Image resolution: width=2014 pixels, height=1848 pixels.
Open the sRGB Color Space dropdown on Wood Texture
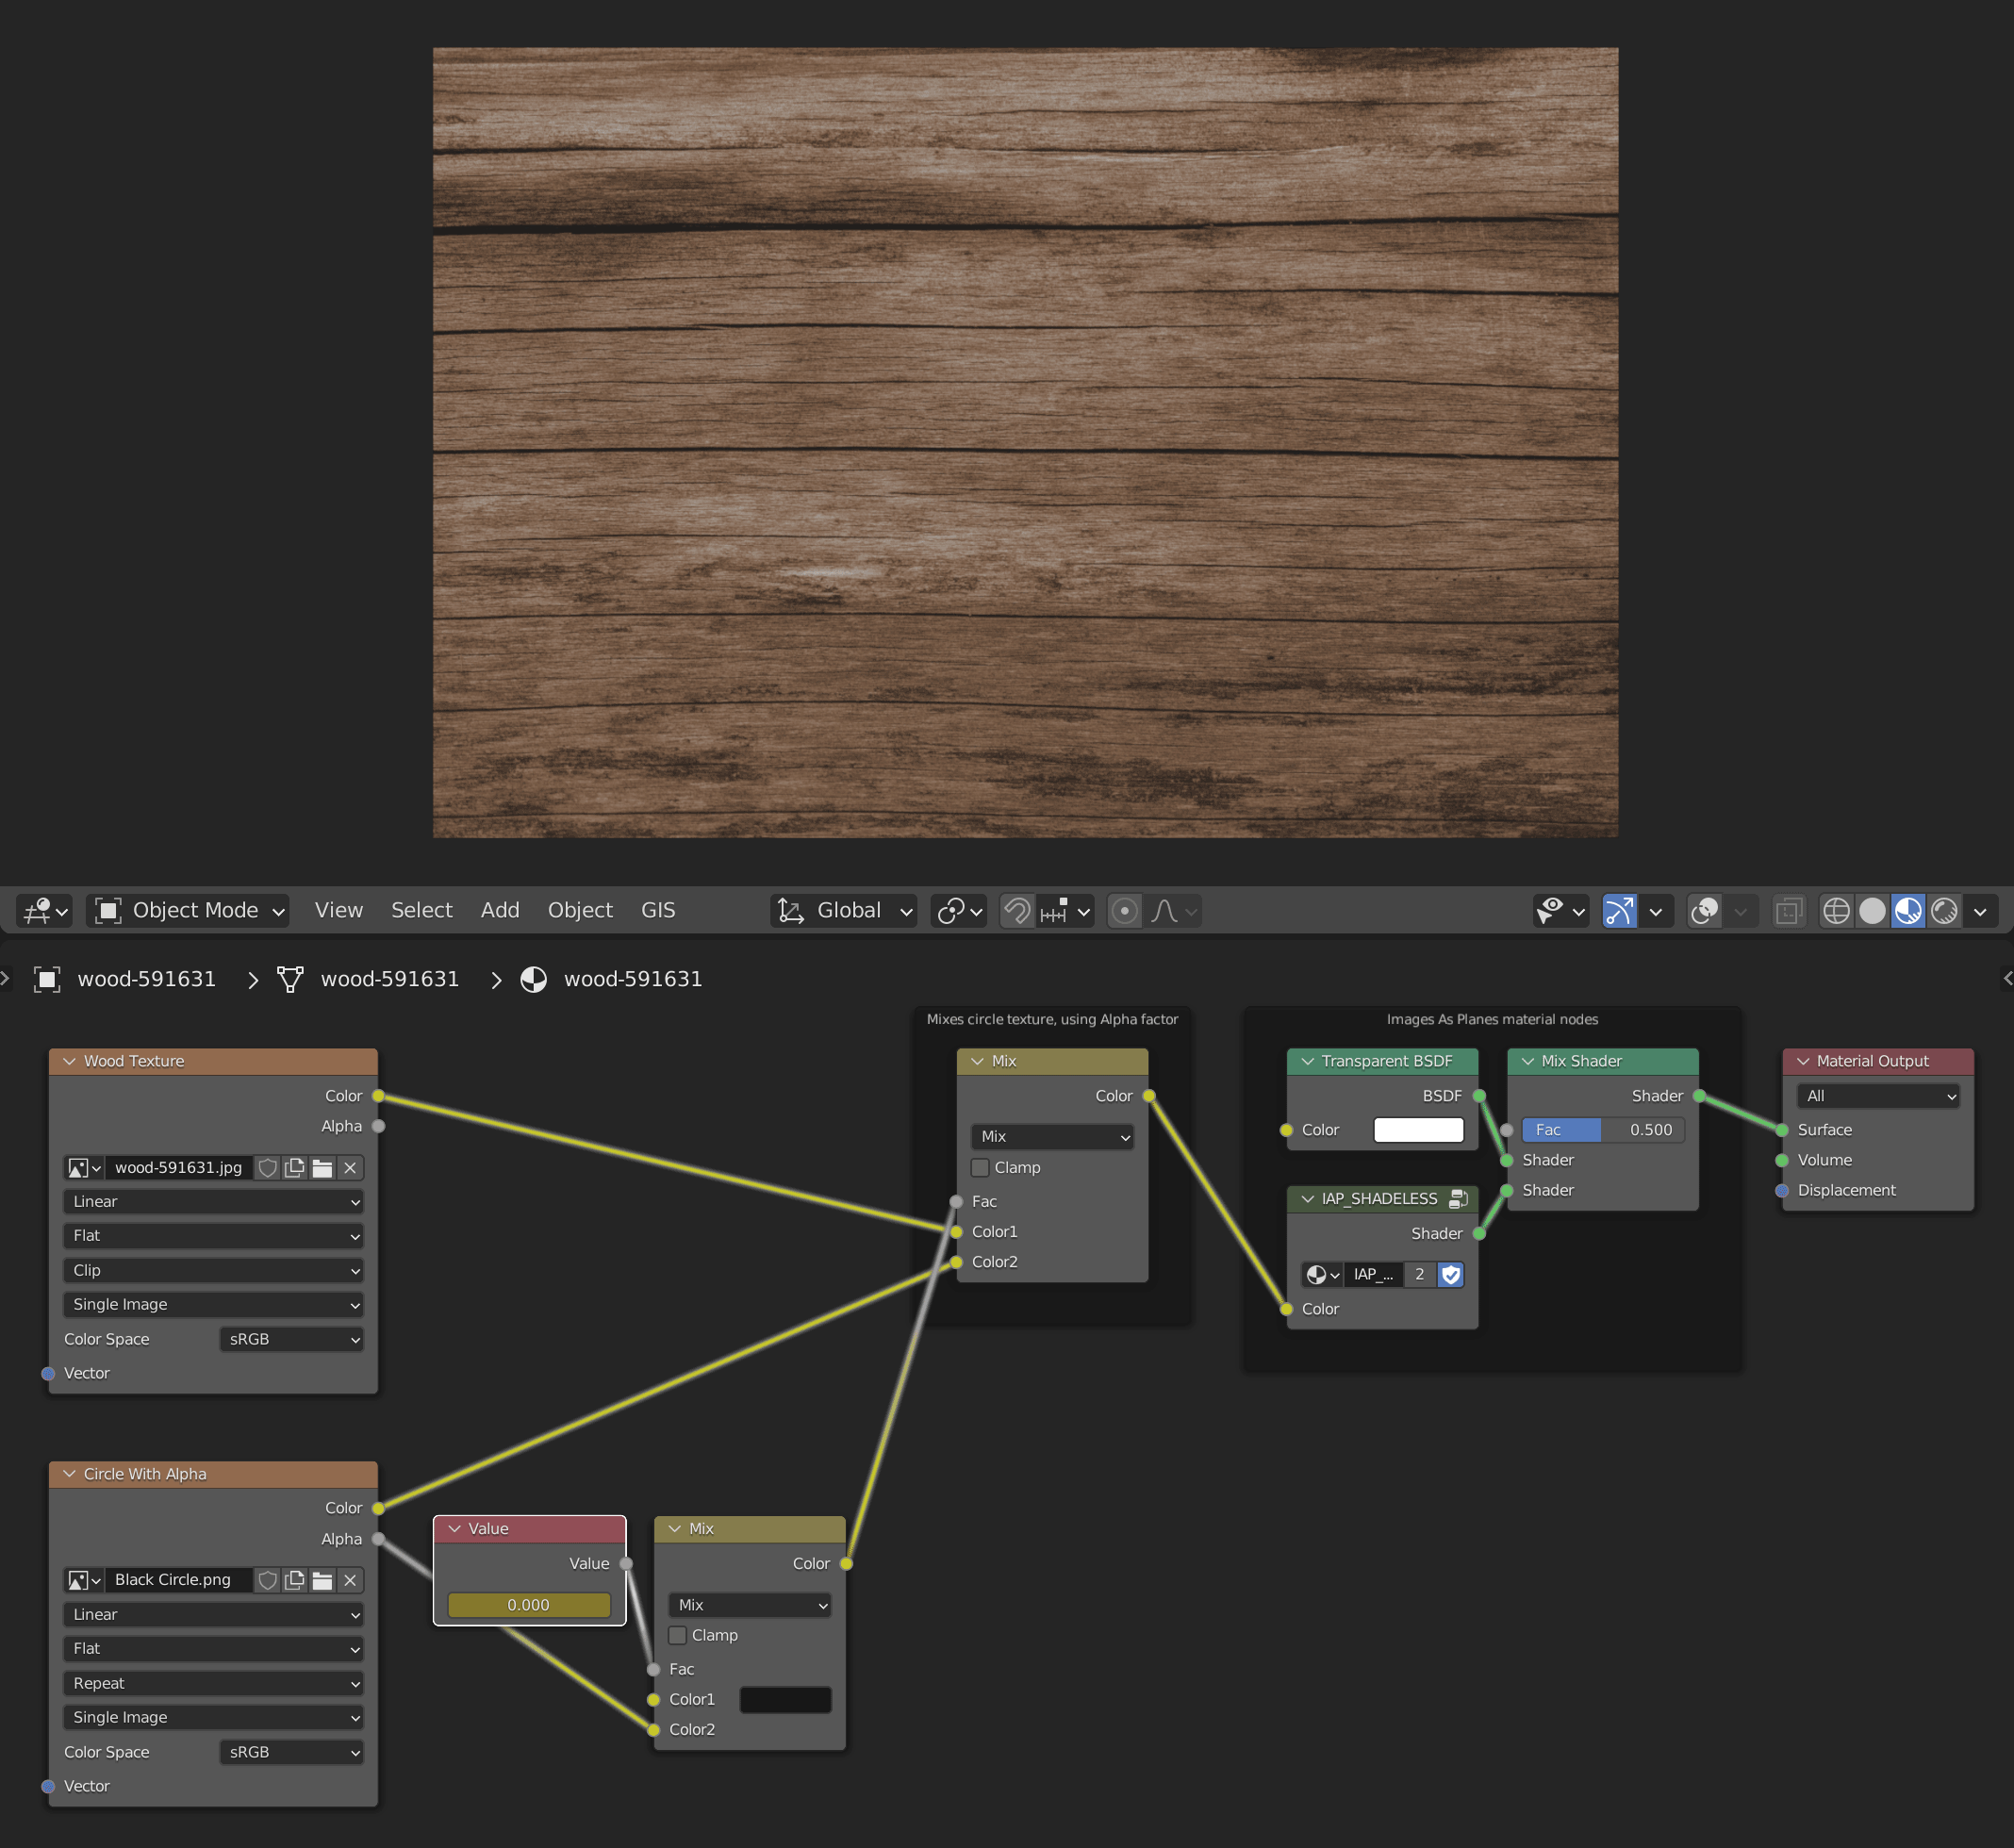(x=291, y=1339)
